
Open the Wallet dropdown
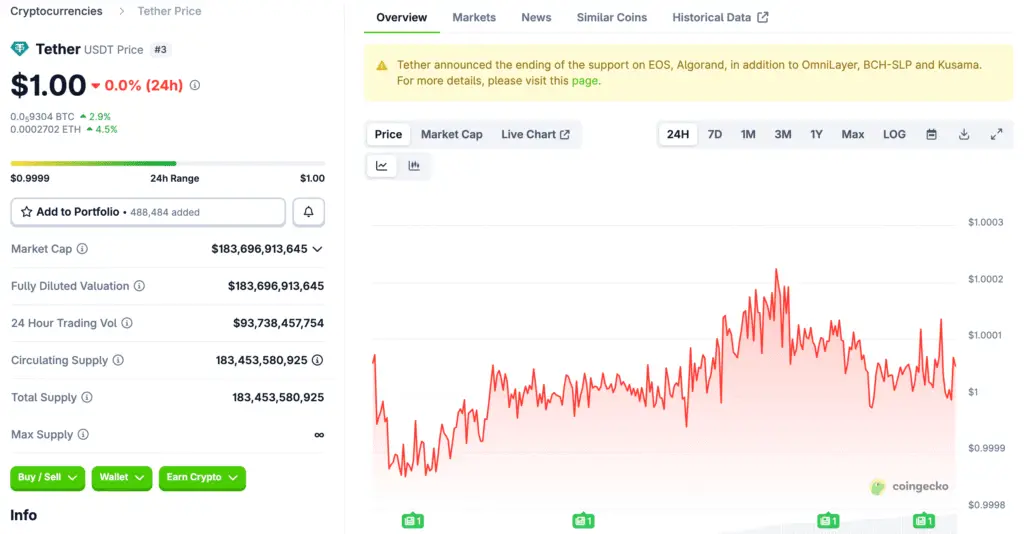tap(122, 478)
